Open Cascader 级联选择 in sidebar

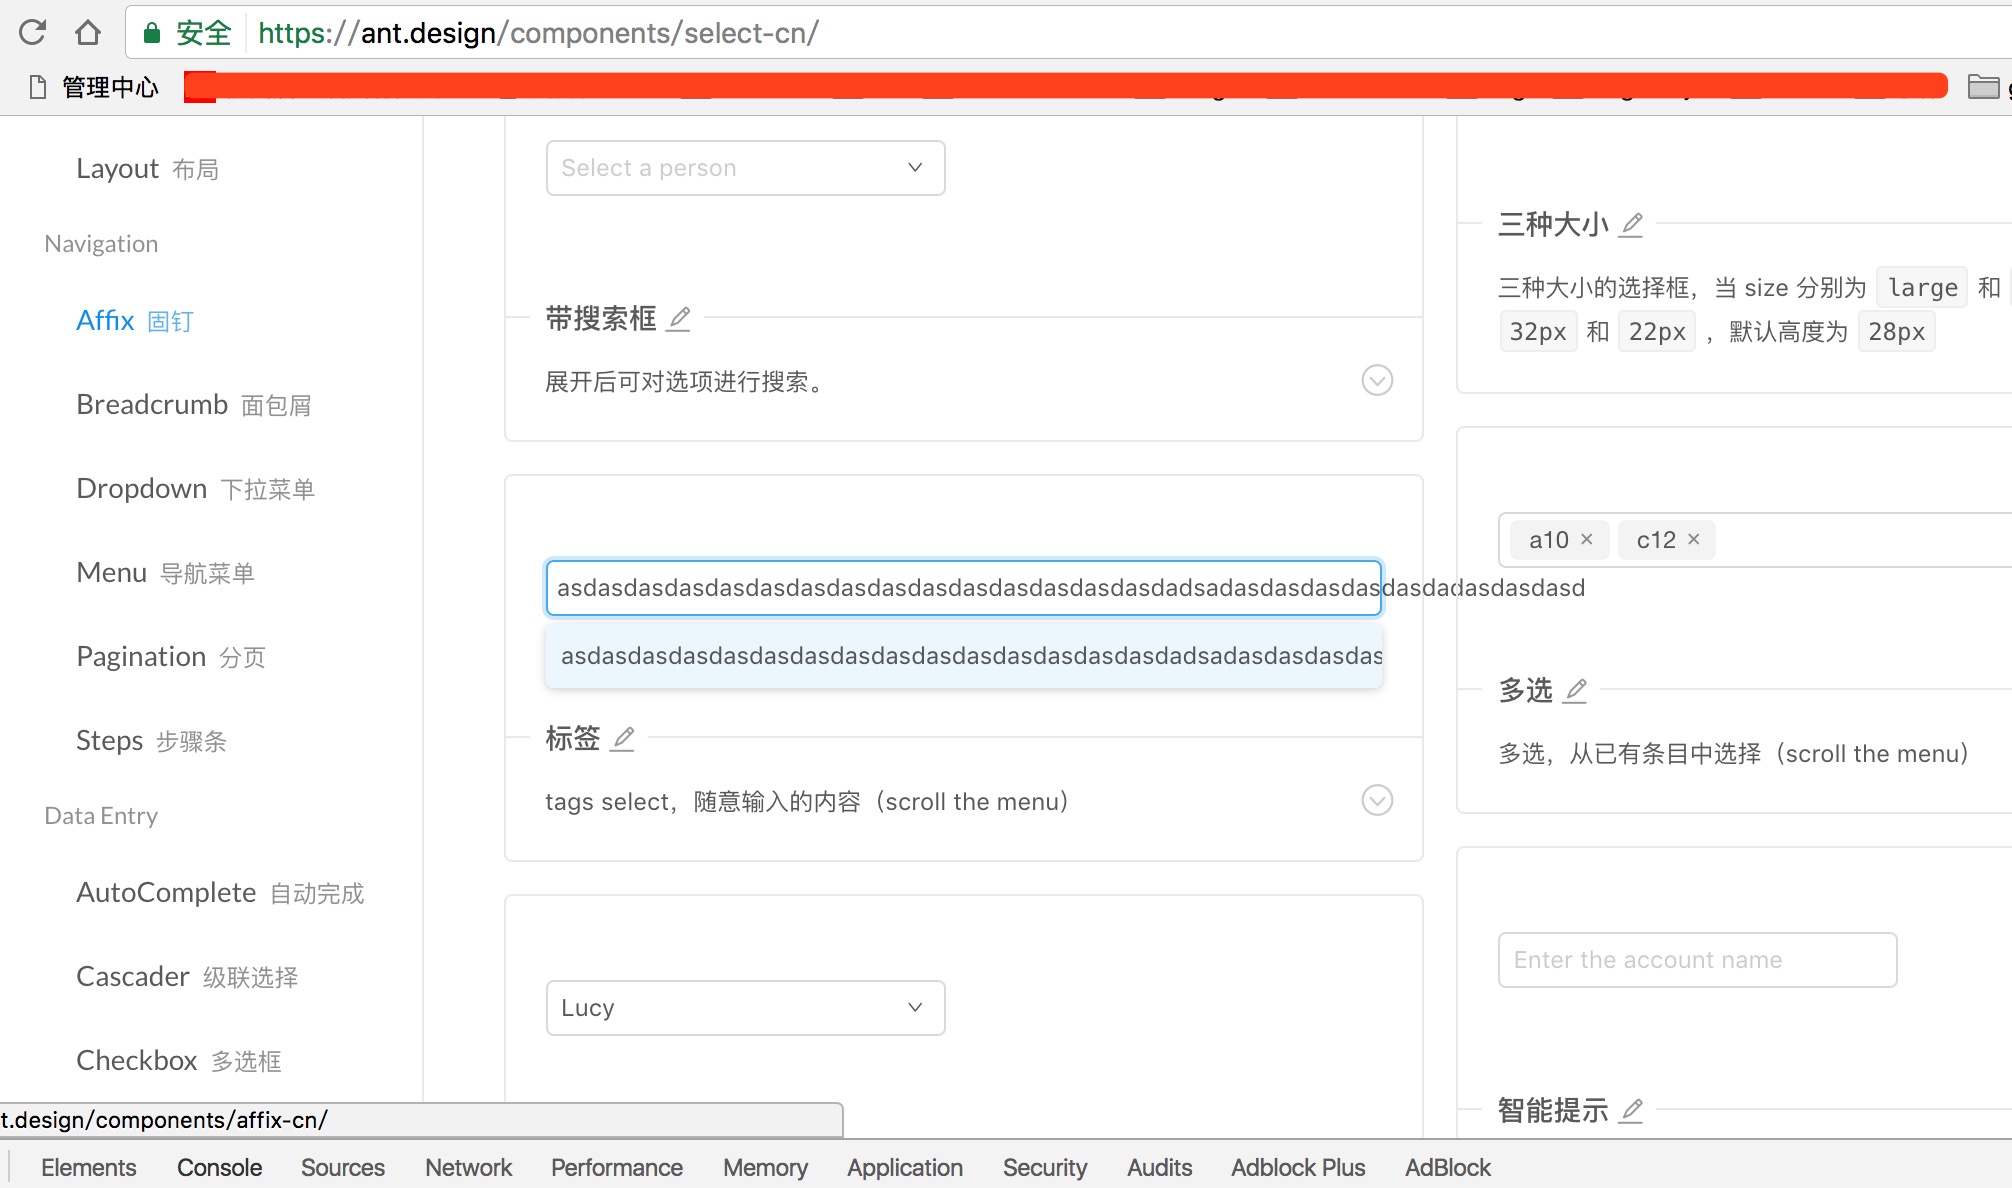pos(187,977)
